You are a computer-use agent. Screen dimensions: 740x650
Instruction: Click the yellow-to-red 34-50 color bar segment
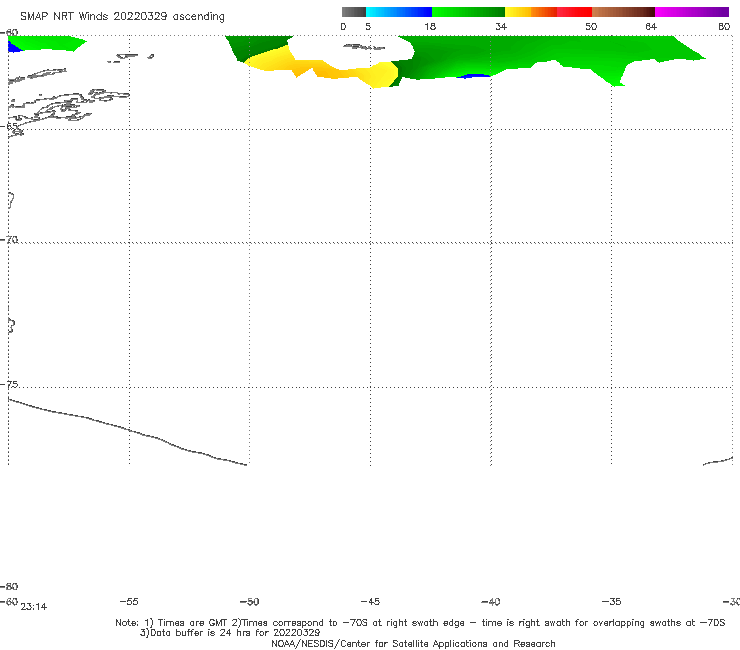pyautogui.click(x=548, y=12)
